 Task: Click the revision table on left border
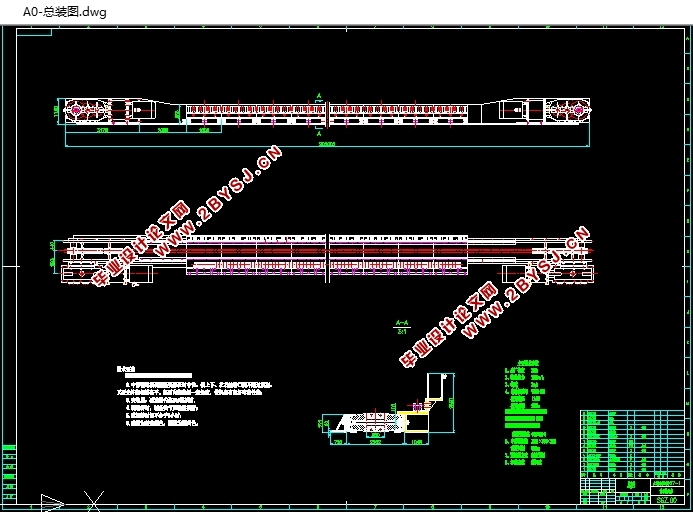pyautogui.click(x=9, y=473)
